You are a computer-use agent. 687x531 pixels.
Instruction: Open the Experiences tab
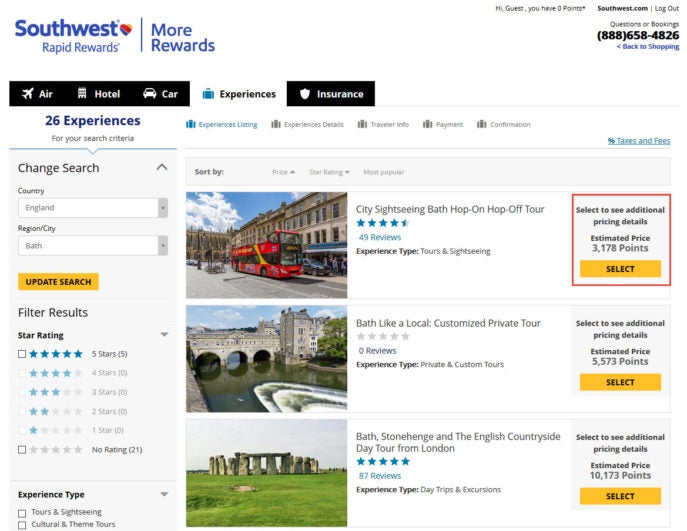tap(239, 94)
